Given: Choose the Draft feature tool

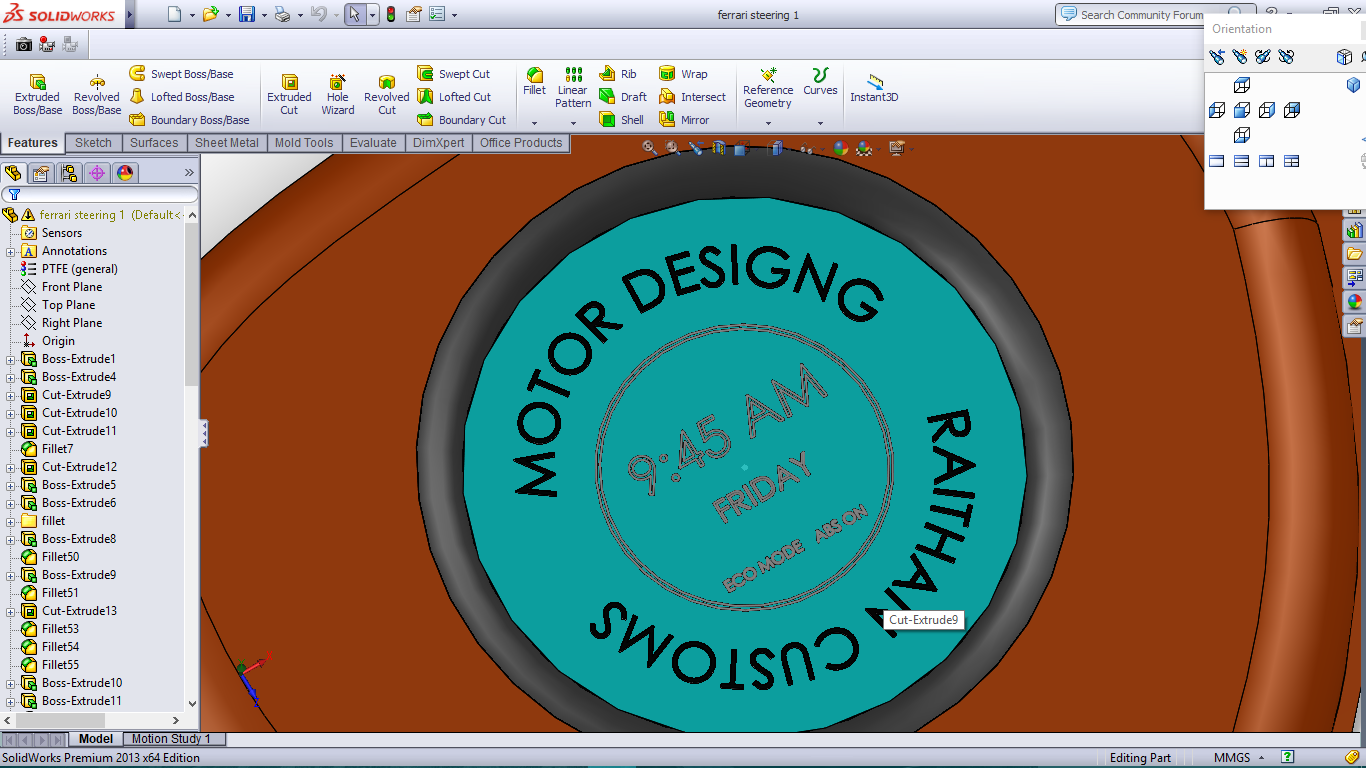Looking at the screenshot, I should 623,97.
